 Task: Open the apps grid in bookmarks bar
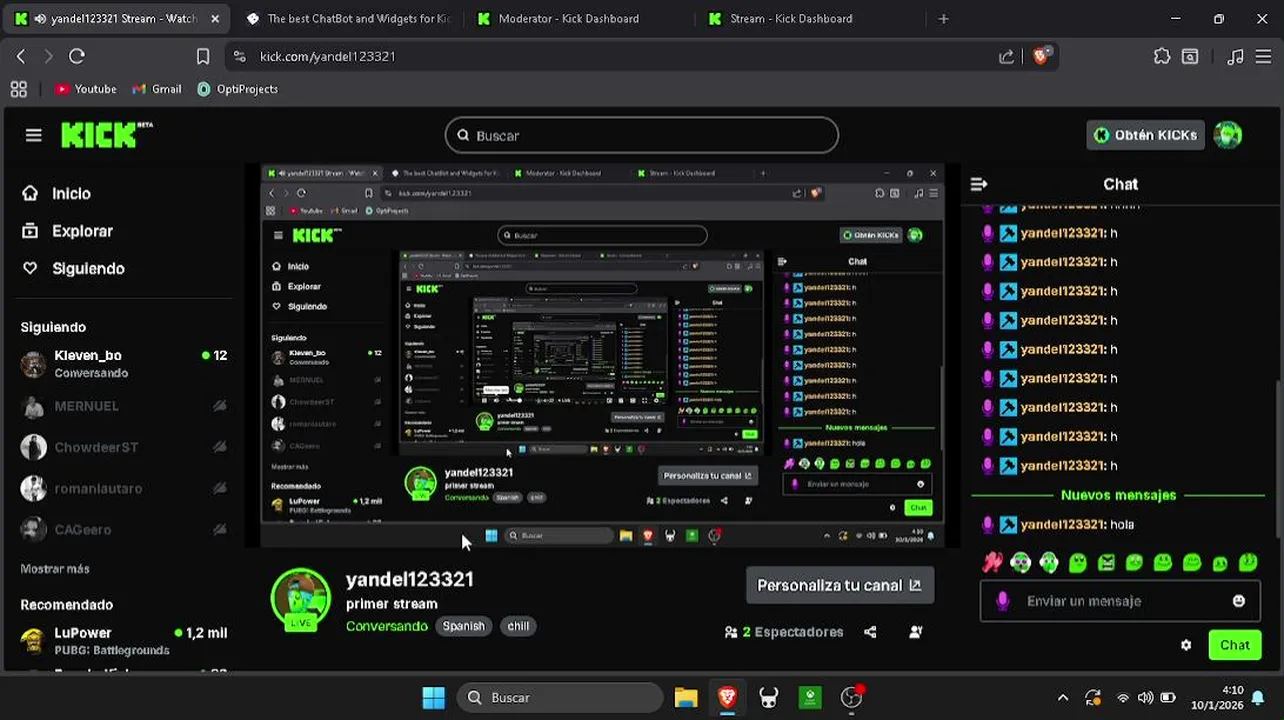click(18, 89)
